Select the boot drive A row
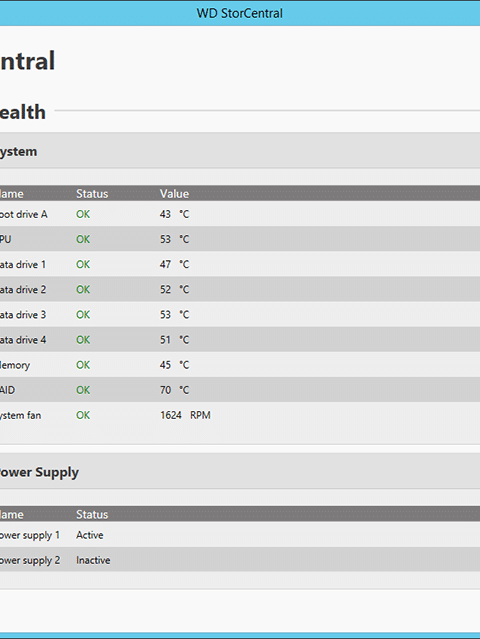 (x=240, y=214)
